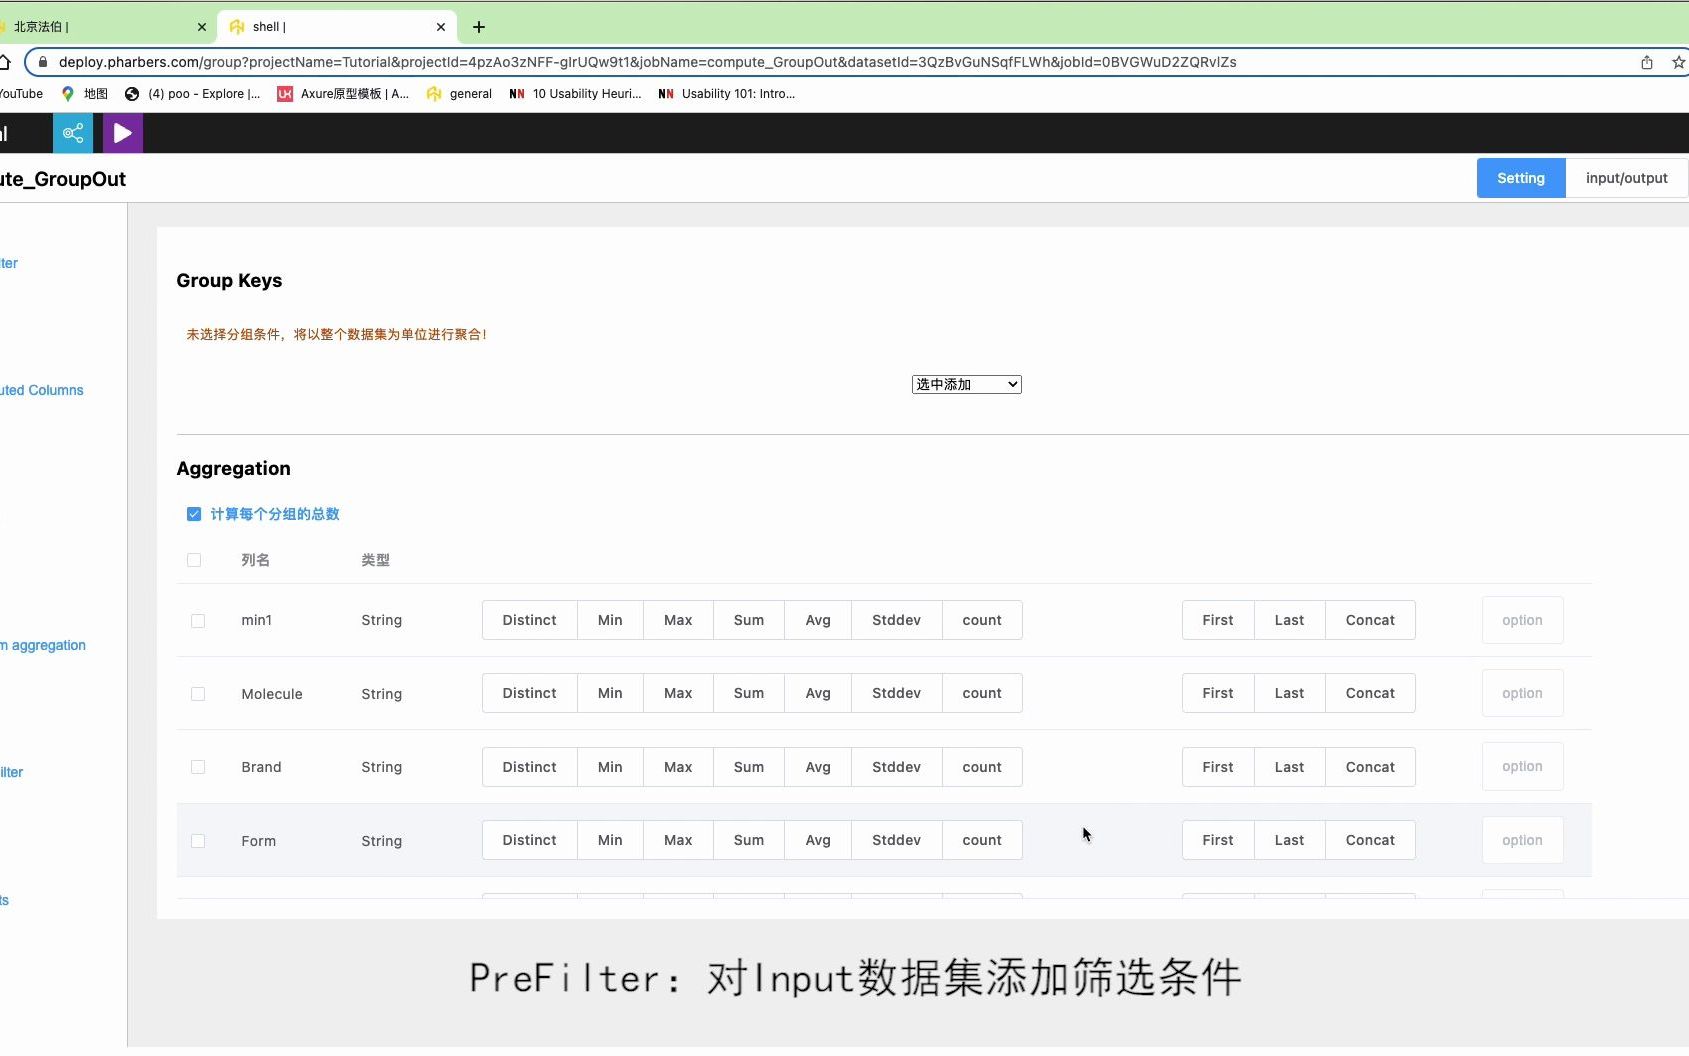
Task: Click Last for the min1 column
Action: 1289,620
